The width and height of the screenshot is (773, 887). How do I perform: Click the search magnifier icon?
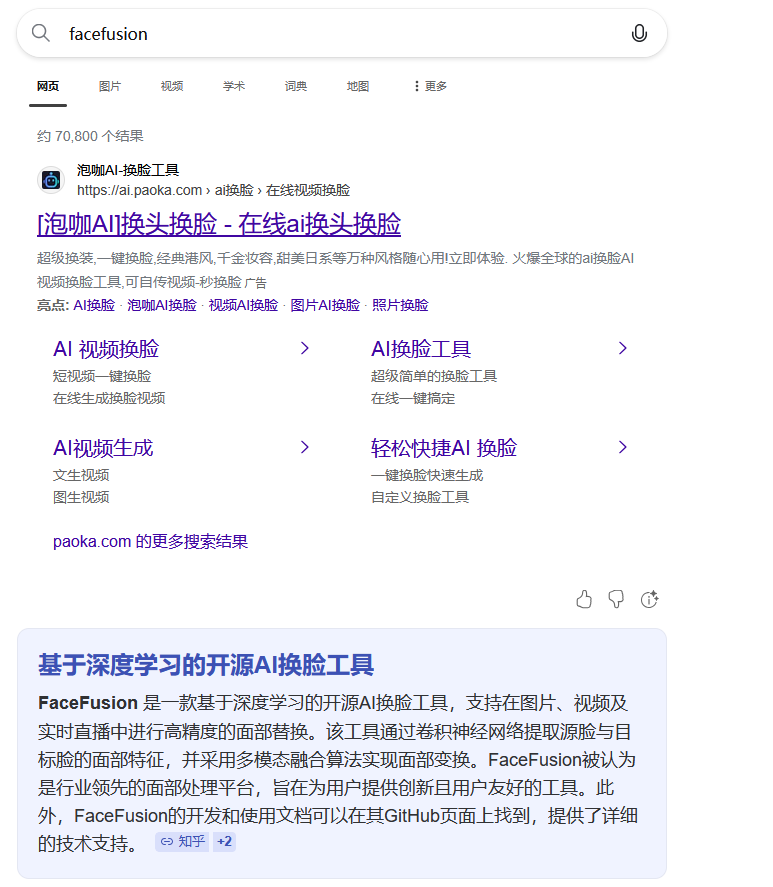[40, 33]
